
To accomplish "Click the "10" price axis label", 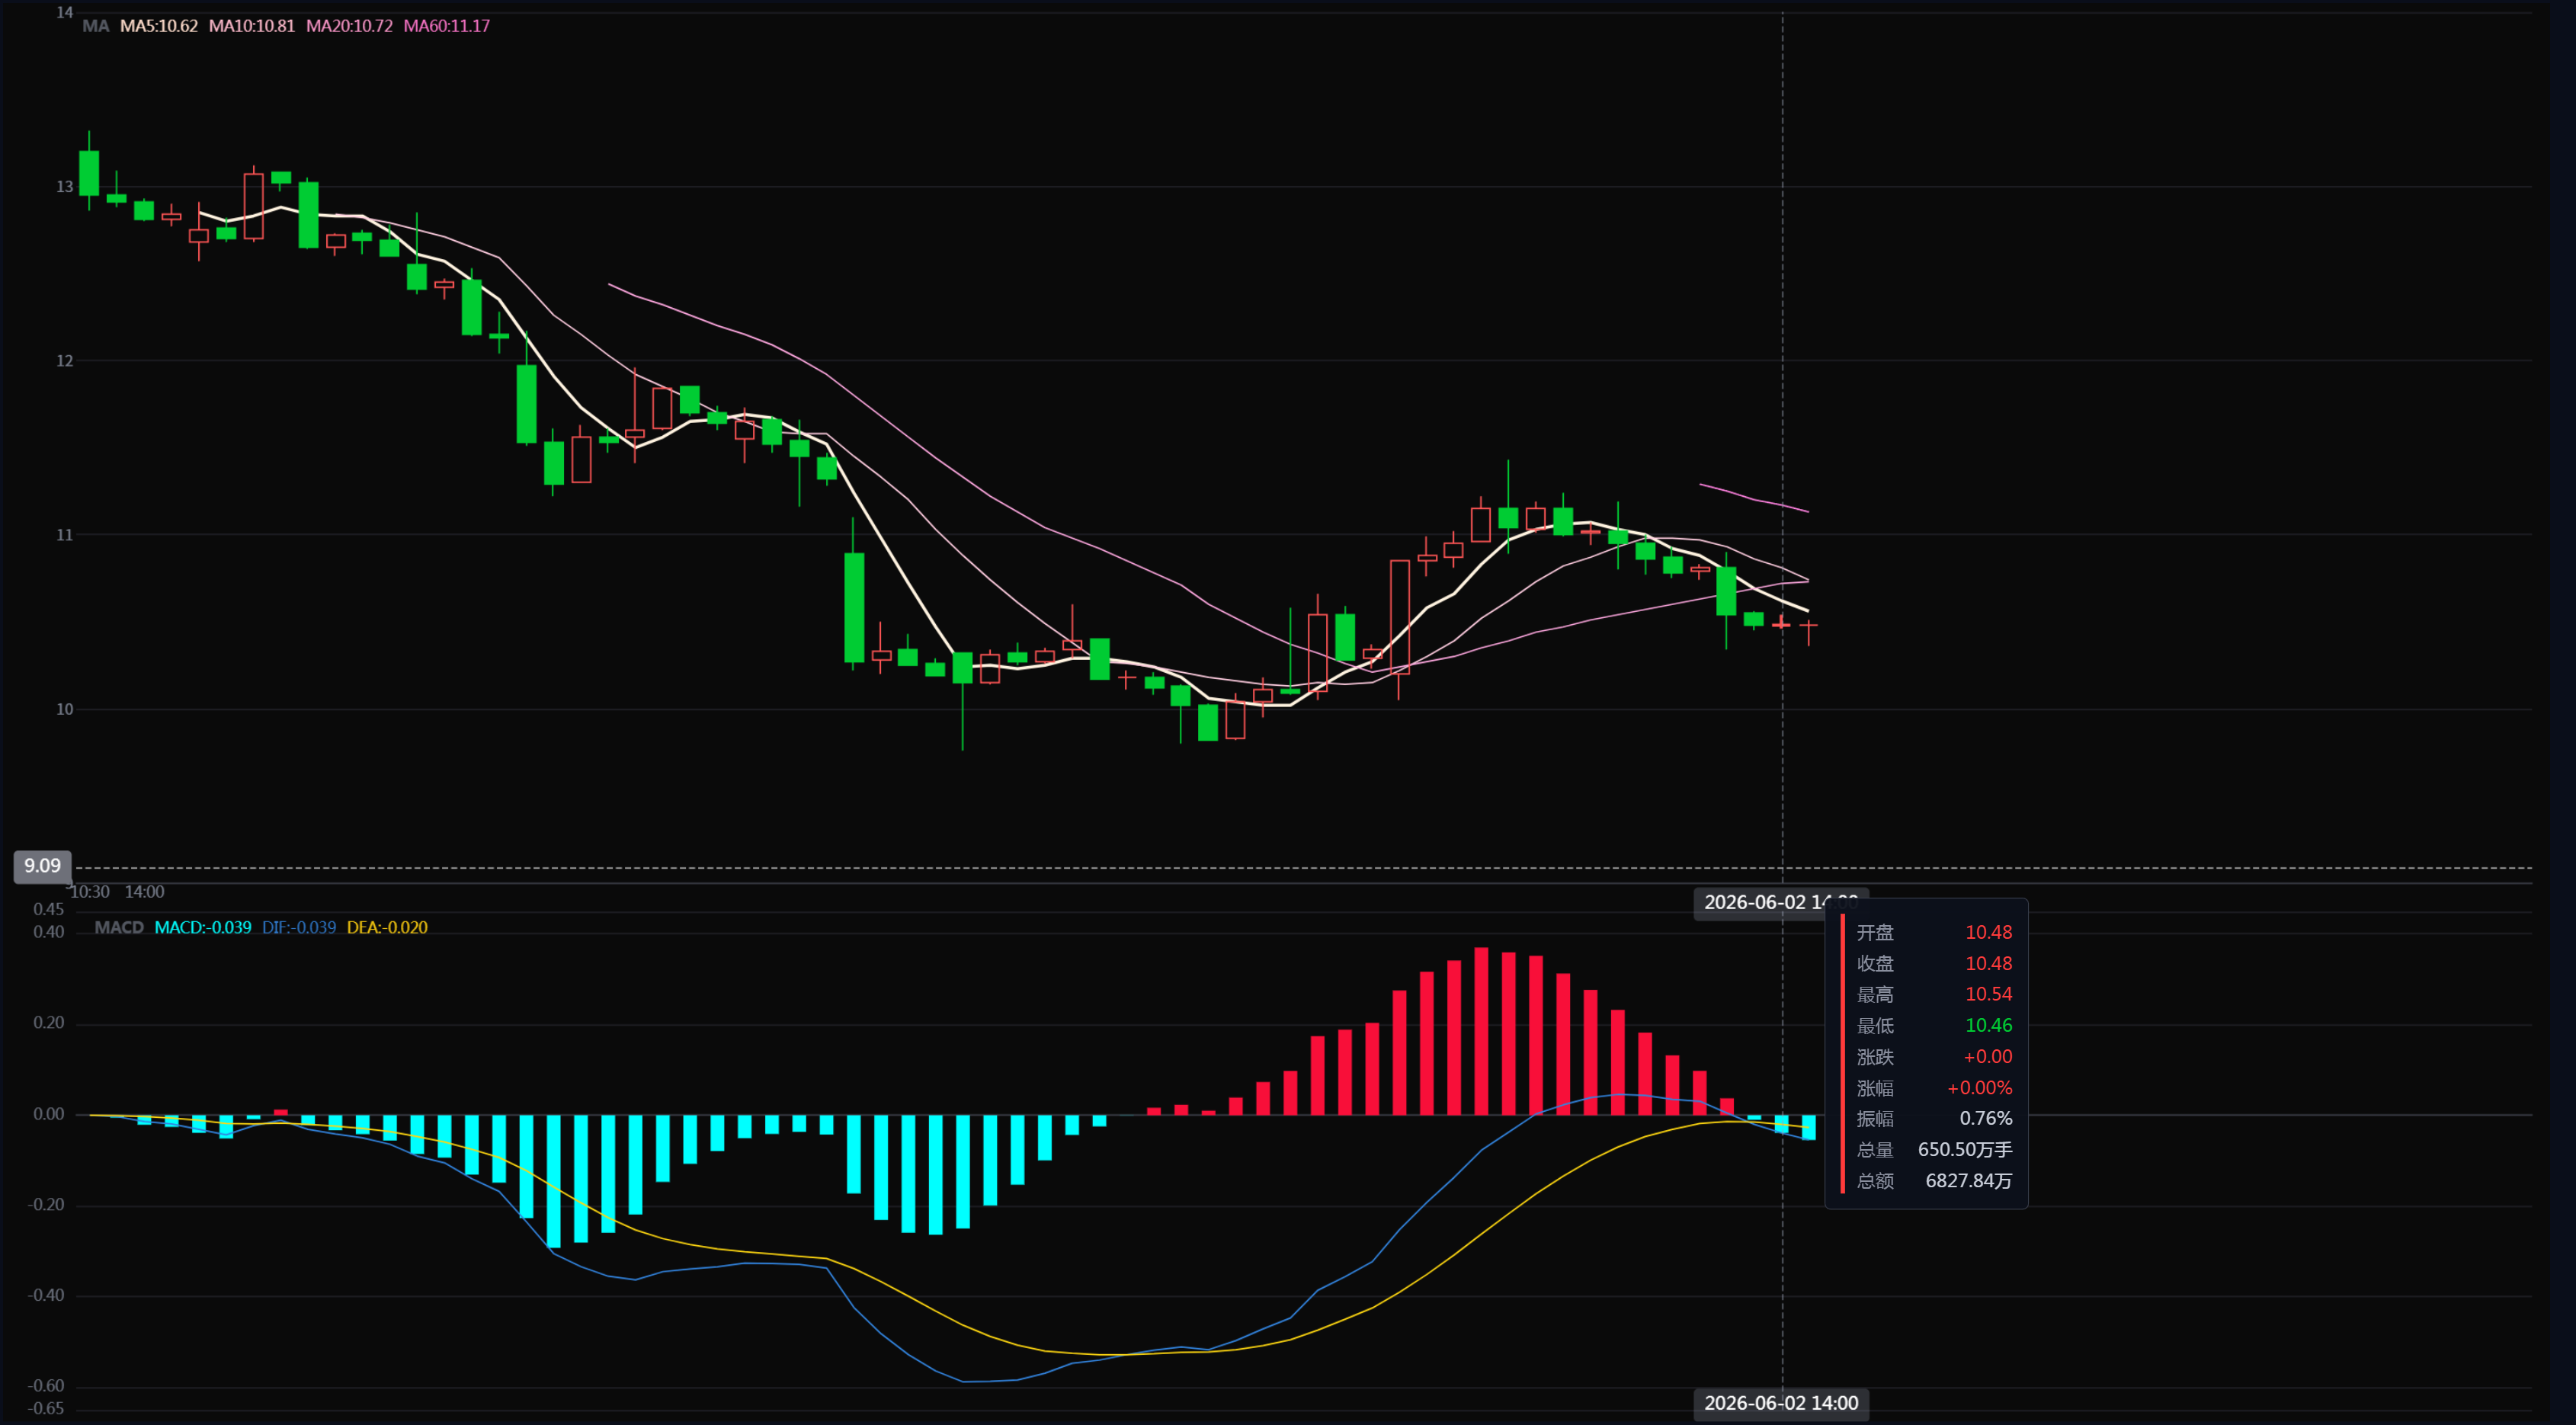I will coord(65,709).
